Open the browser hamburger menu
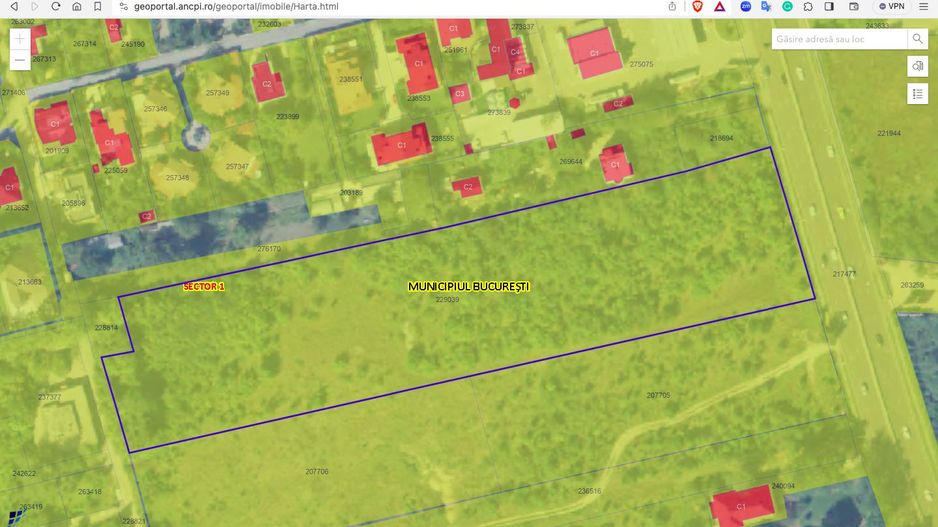 coord(923,6)
